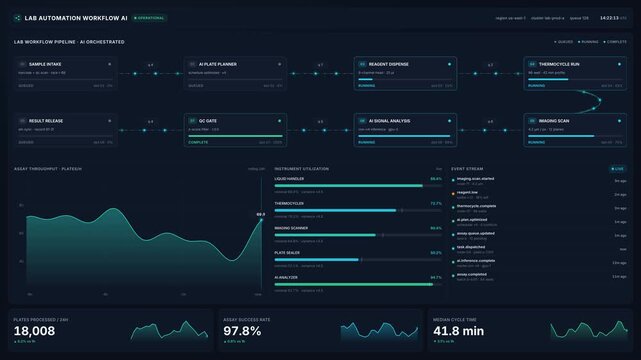This screenshot has height=360, width=641.
Task: Open the ai.inference.complete event
Action: tap(539, 263)
